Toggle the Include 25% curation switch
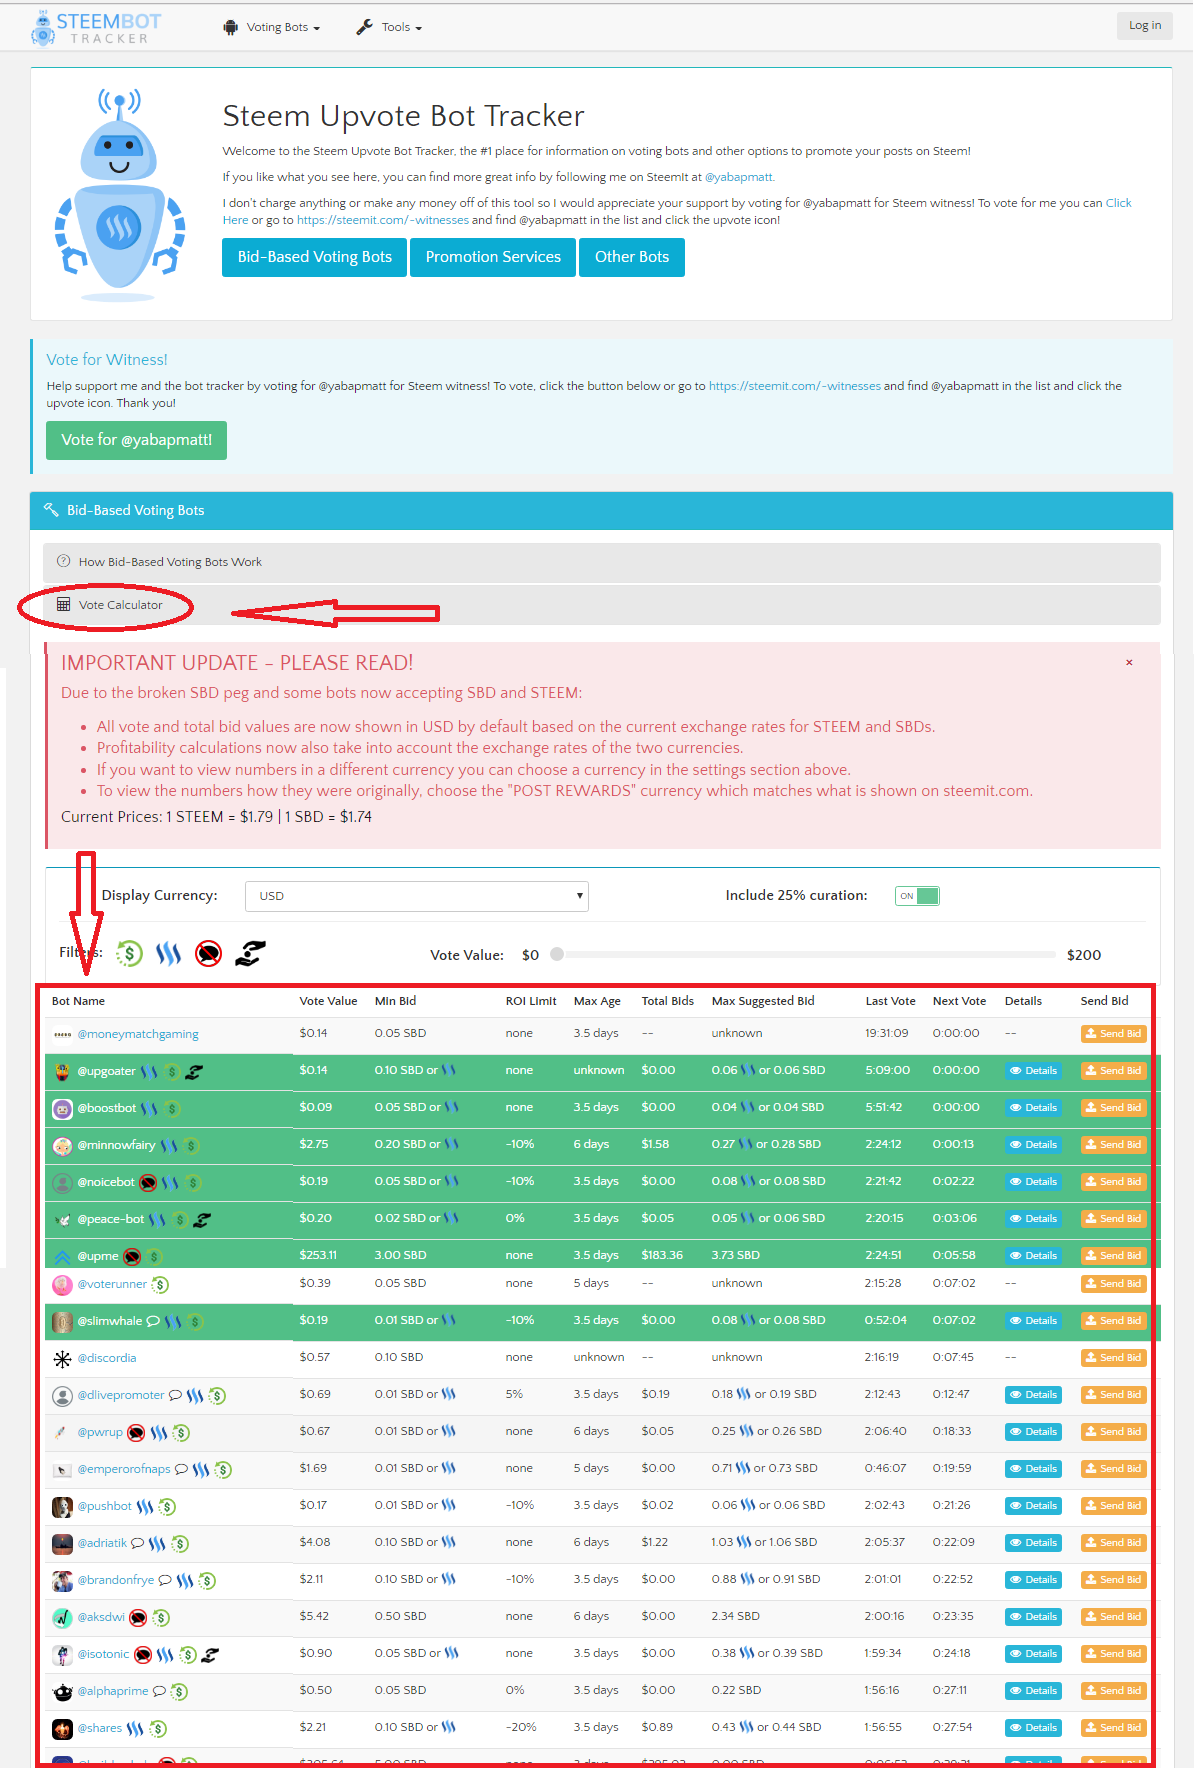Viewport: 1194px width, 1768px height. 917,896
